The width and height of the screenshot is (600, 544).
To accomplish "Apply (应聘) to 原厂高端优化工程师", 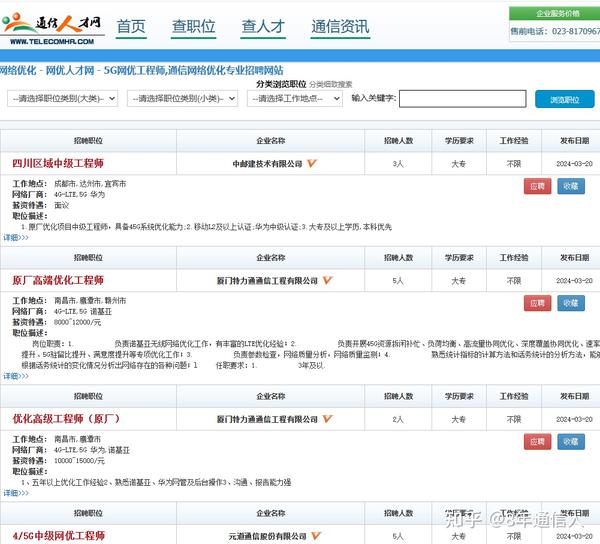I will point(537,303).
